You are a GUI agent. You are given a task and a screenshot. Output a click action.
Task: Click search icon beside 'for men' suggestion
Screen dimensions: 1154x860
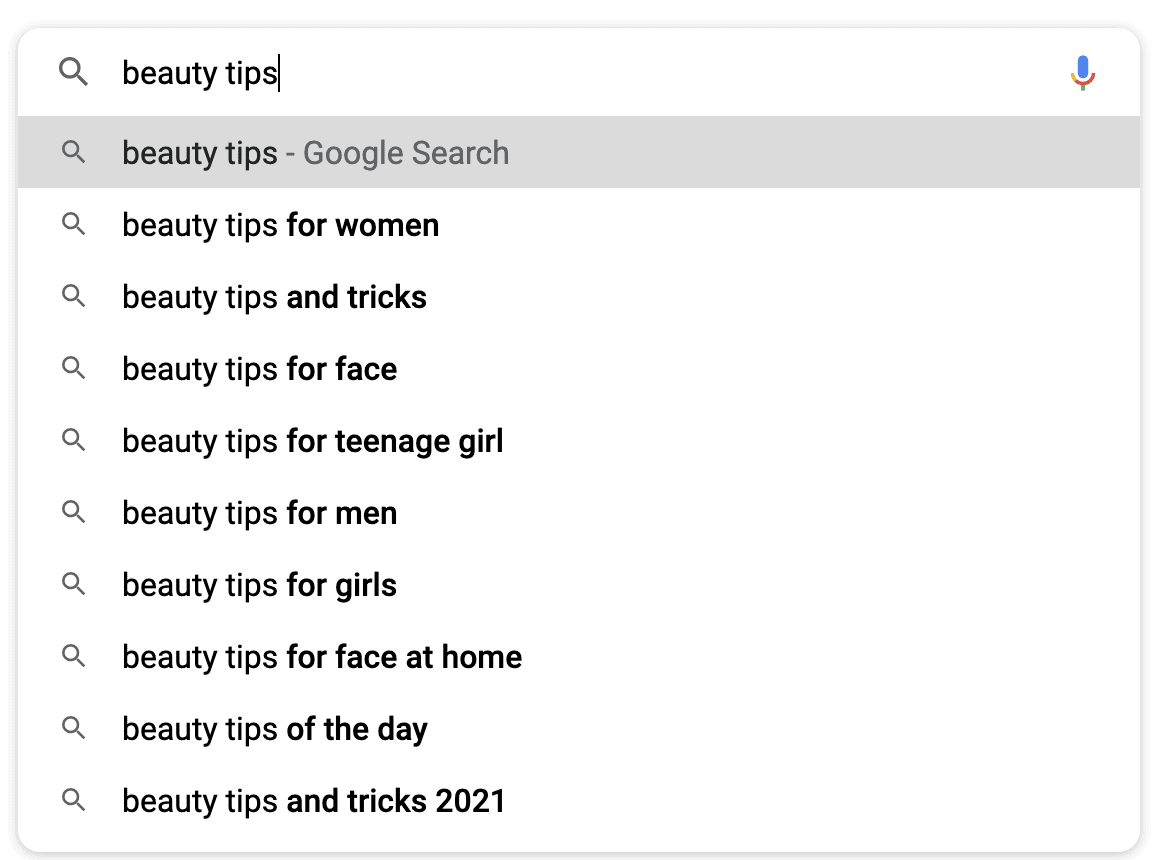tap(73, 513)
